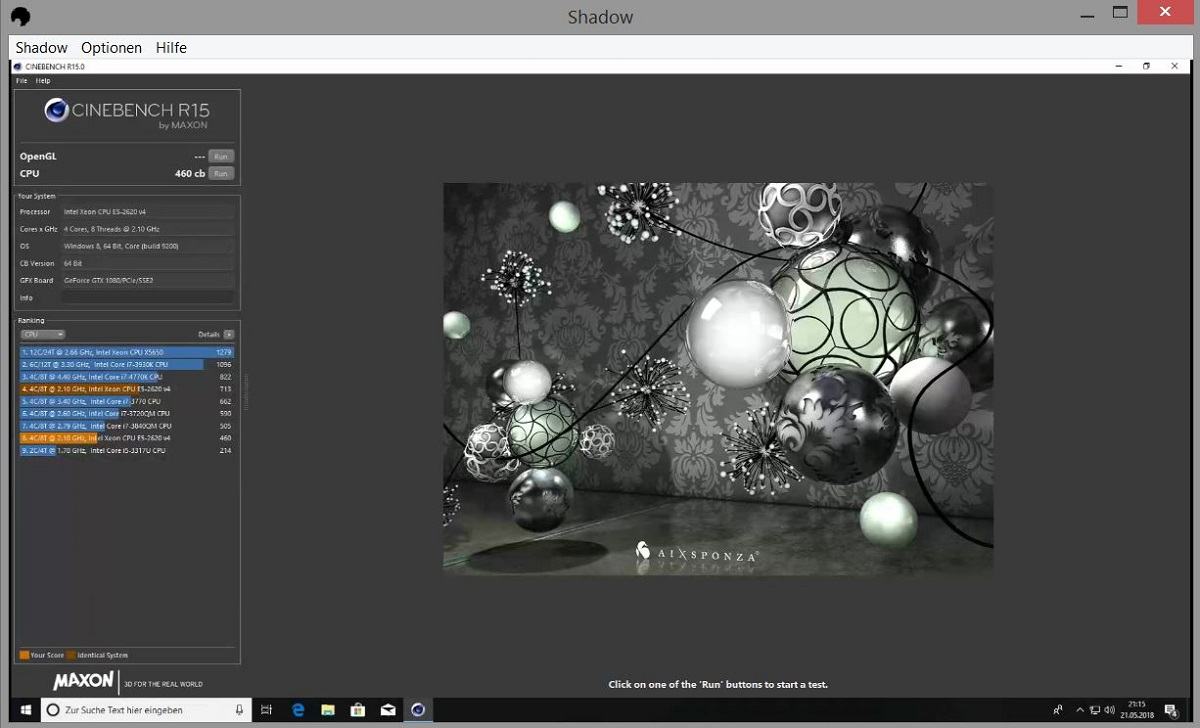Open People icon in system tray
Image resolution: width=1200 pixels, height=728 pixels.
pos(1058,710)
